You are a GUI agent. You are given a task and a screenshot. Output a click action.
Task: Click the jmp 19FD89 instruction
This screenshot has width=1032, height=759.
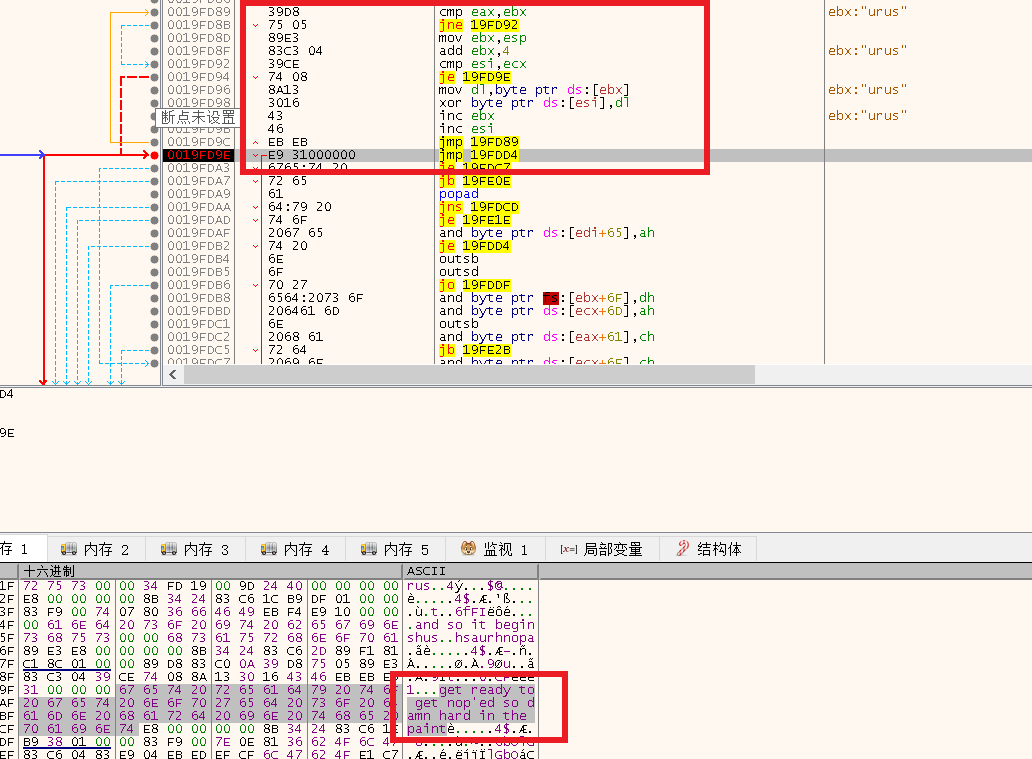pyautogui.click(x=478, y=142)
